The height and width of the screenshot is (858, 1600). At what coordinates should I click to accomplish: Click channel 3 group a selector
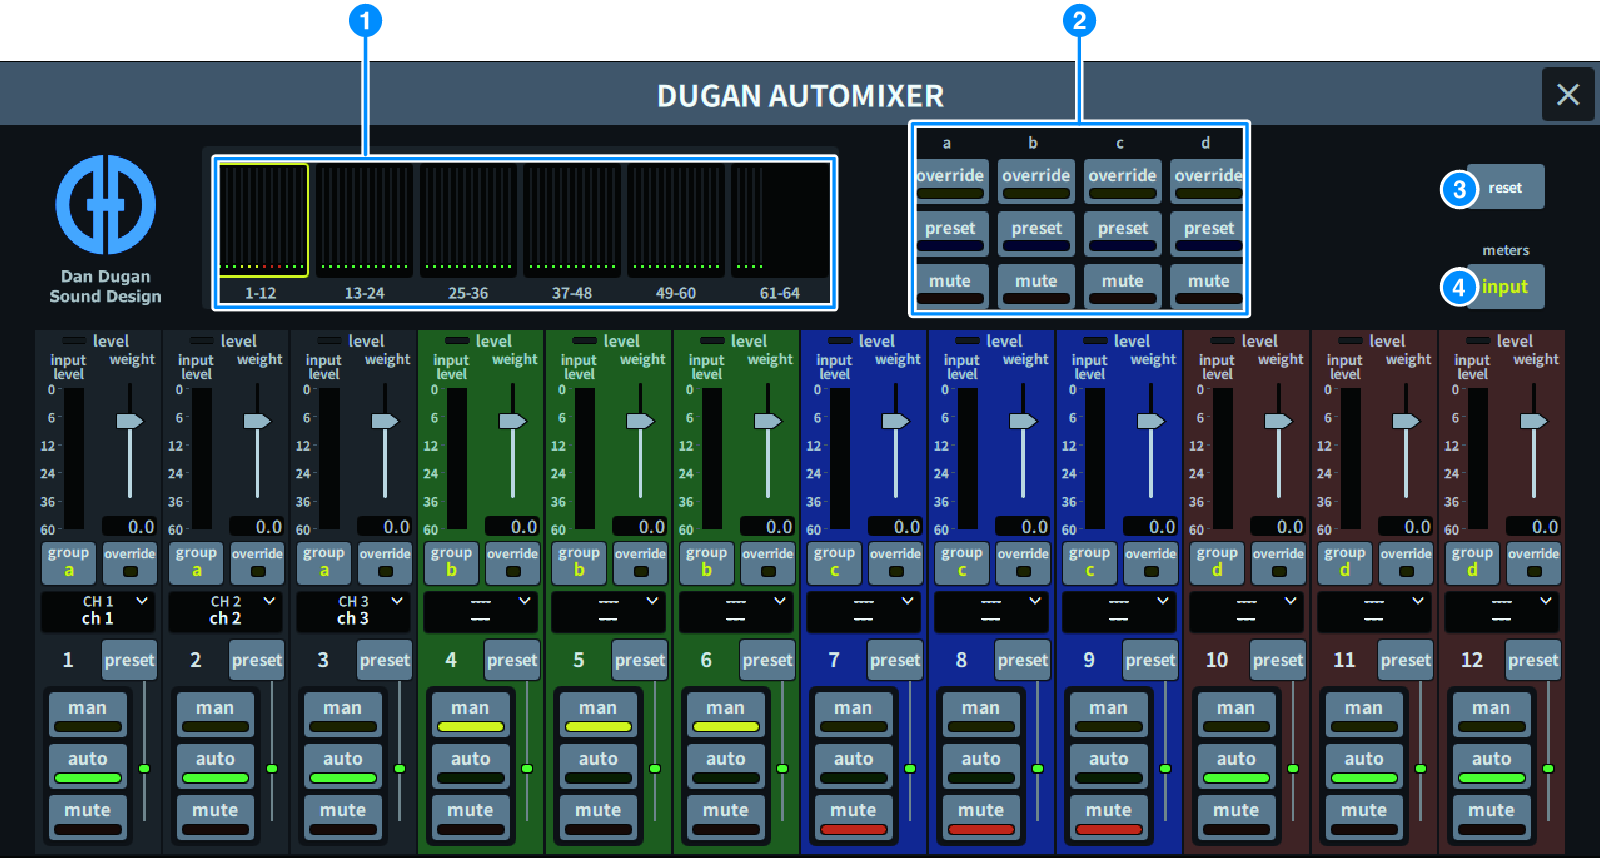point(324,563)
